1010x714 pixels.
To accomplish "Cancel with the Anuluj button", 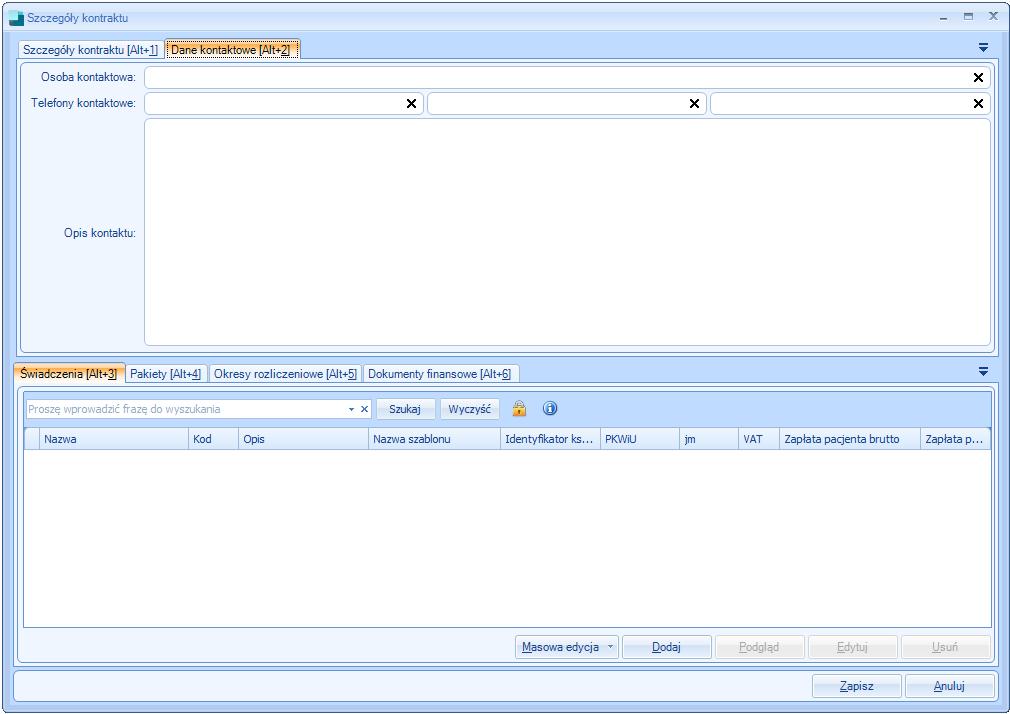I will click(x=949, y=686).
